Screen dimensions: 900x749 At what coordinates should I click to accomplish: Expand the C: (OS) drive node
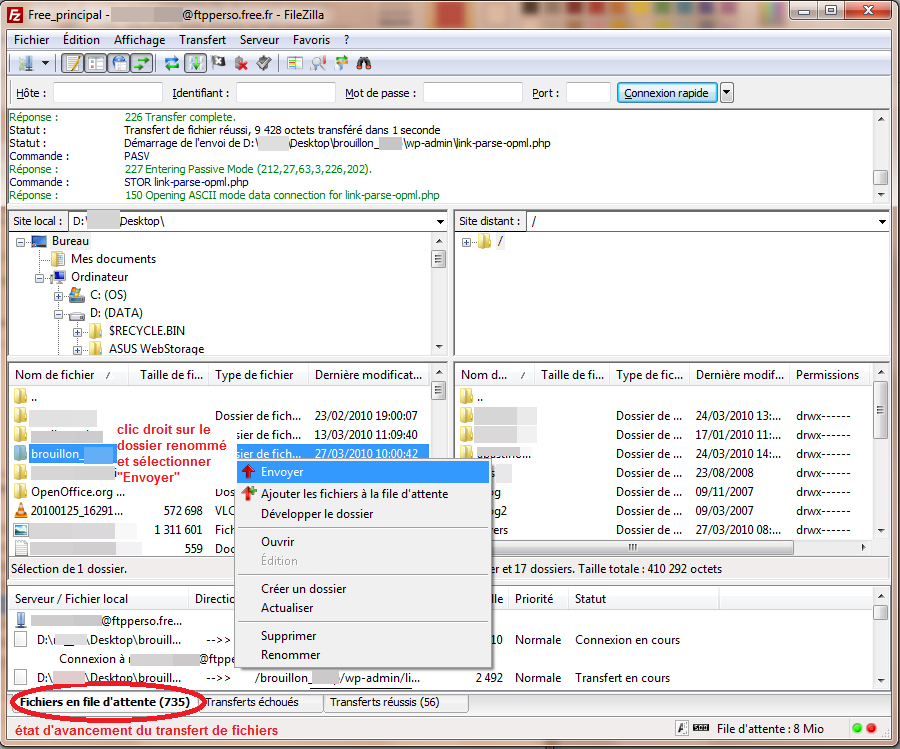click(x=58, y=296)
